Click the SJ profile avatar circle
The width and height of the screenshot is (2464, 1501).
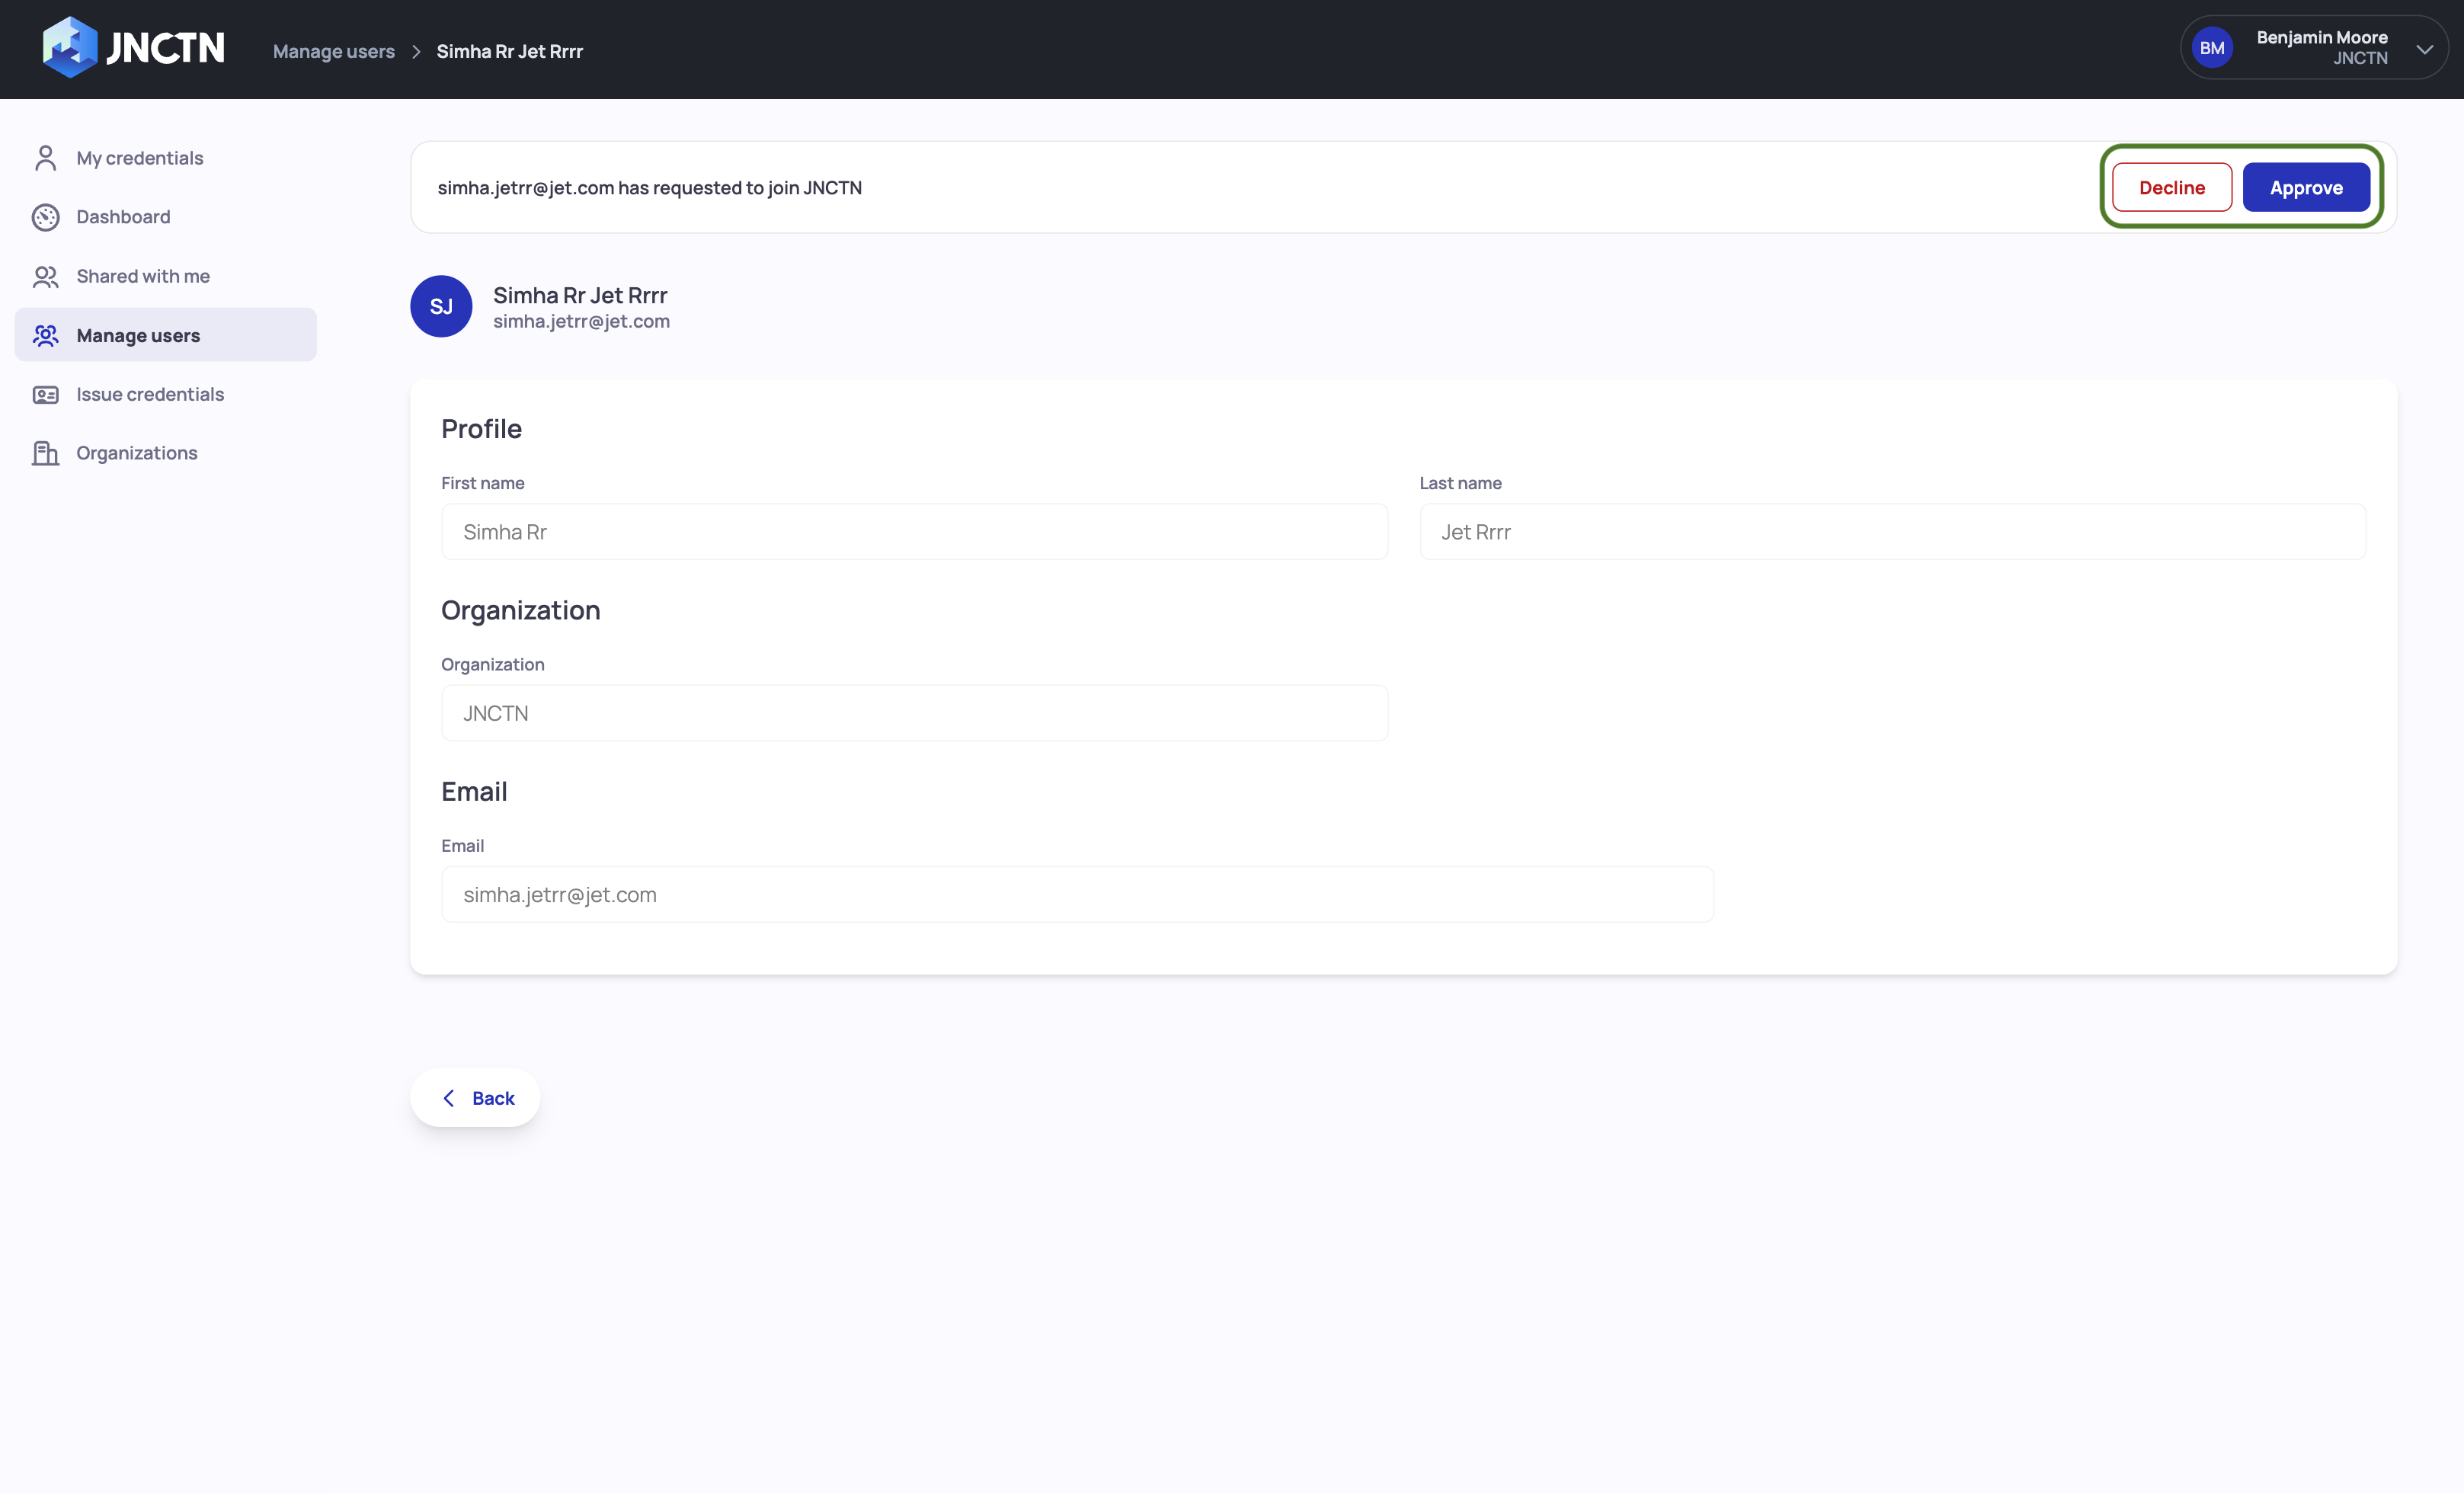tap(441, 306)
